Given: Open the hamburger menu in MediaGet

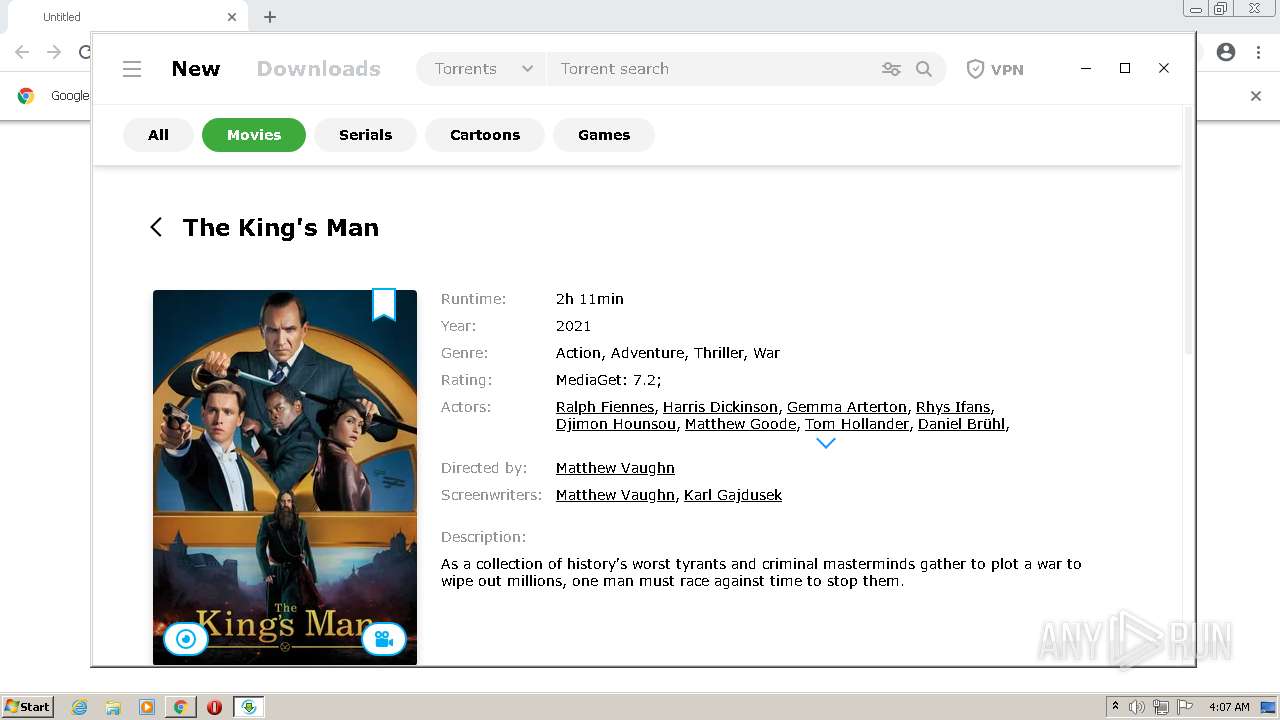Looking at the screenshot, I should [x=132, y=69].
